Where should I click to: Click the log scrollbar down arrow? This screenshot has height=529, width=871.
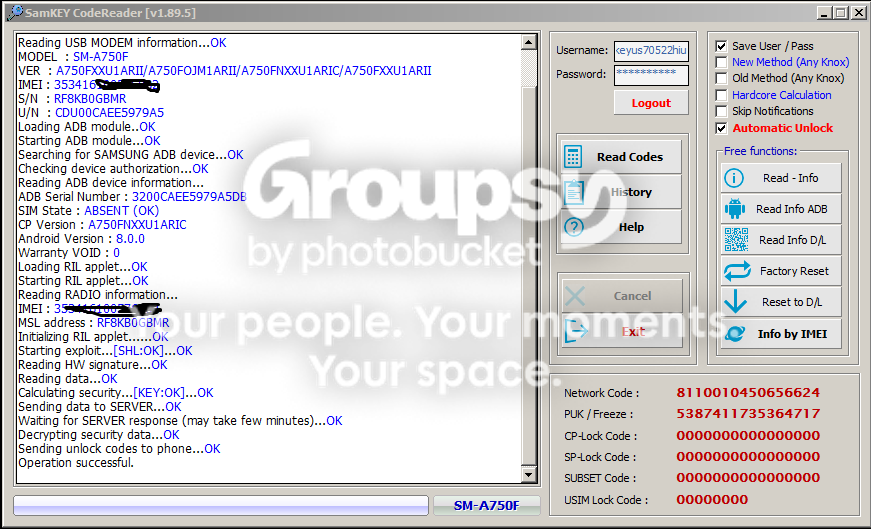[x=528, y=475]
